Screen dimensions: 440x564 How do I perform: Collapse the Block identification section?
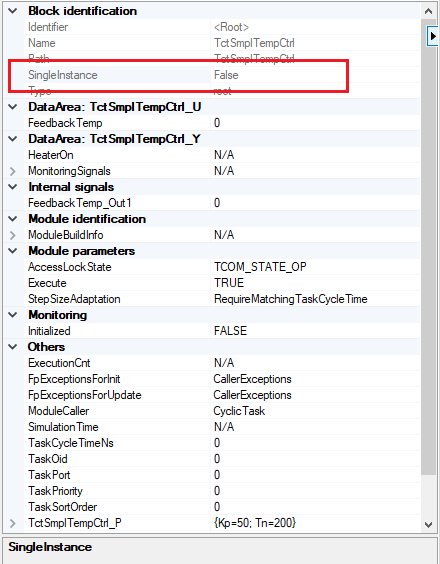click(13, 11)
